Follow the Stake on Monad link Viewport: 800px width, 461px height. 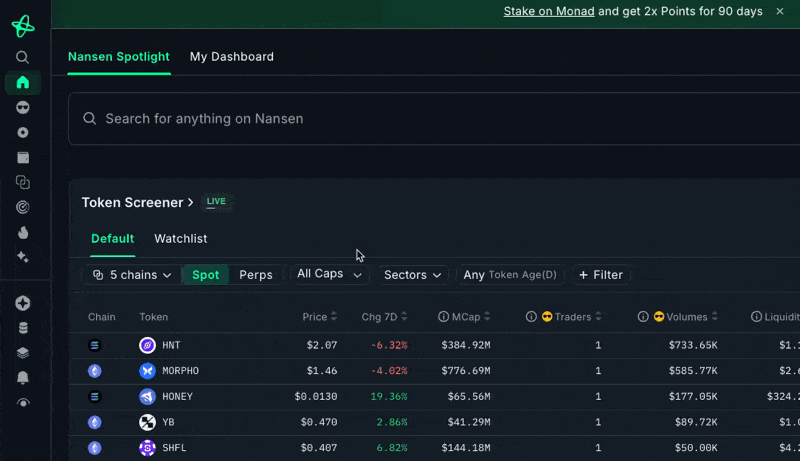pyautogui.click(x=549, y=11)
